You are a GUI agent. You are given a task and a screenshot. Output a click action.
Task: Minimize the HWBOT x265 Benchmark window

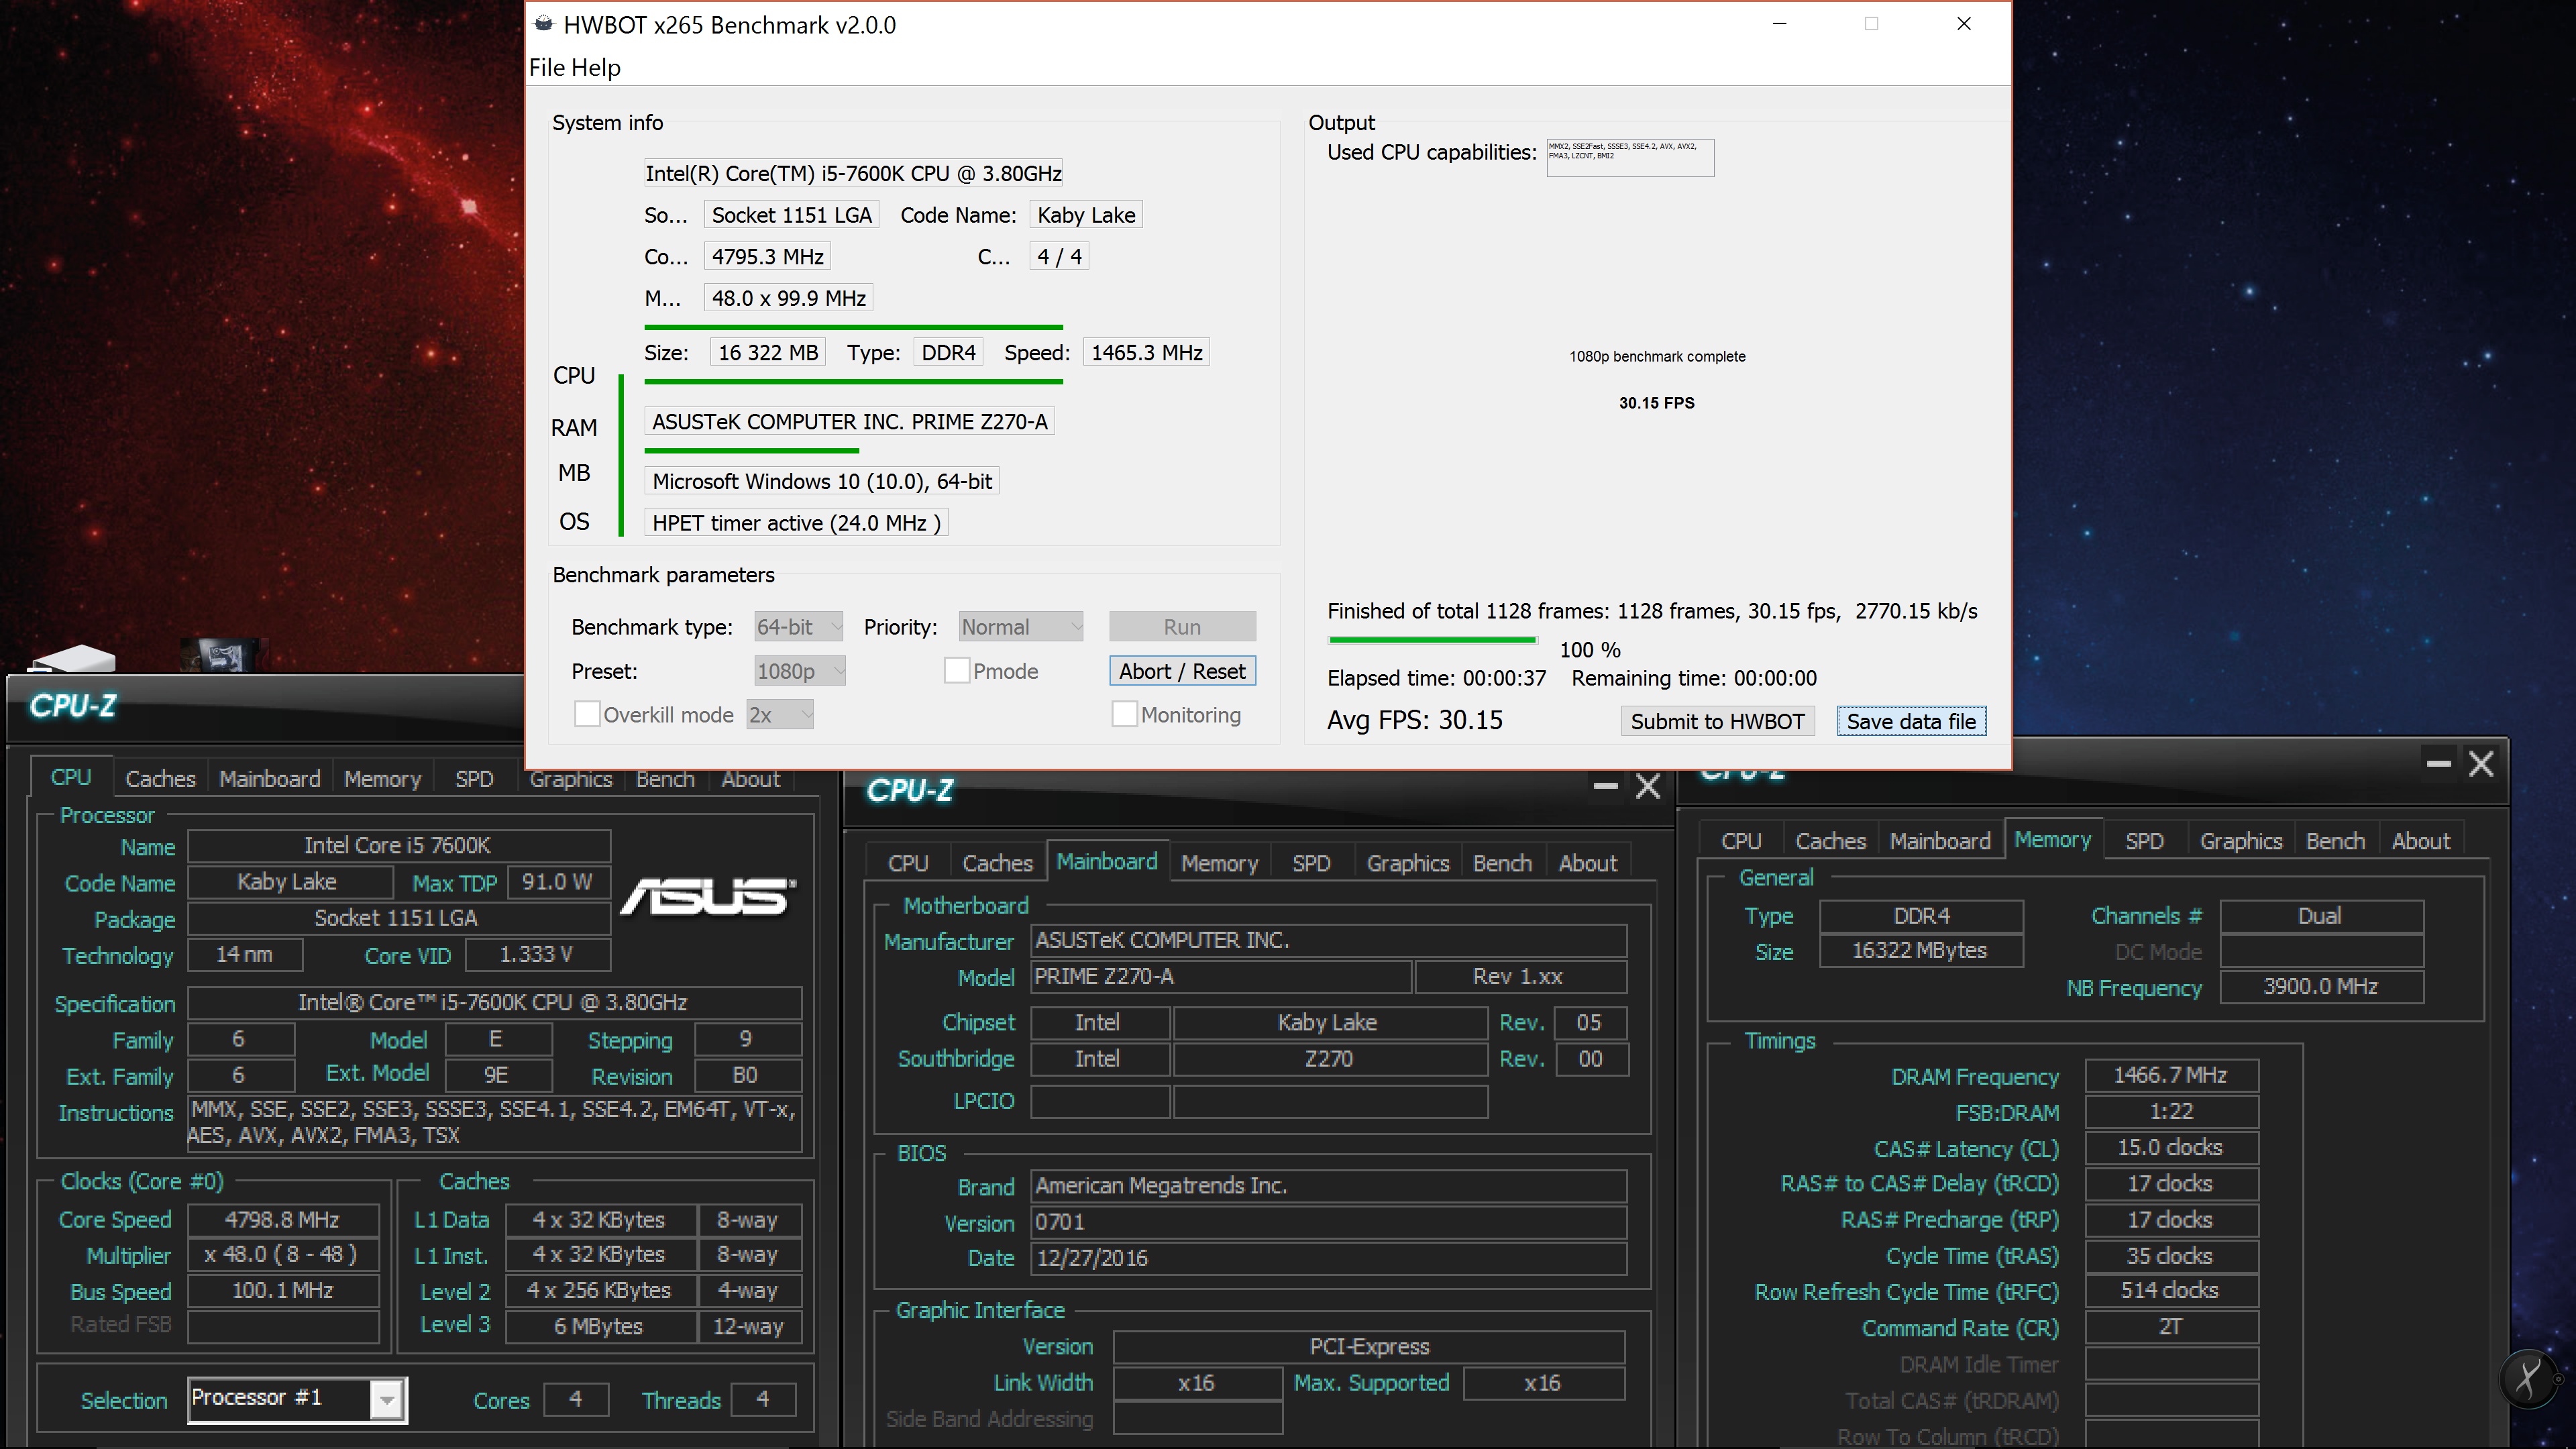pyautogui.click(x=1779, y=24)
